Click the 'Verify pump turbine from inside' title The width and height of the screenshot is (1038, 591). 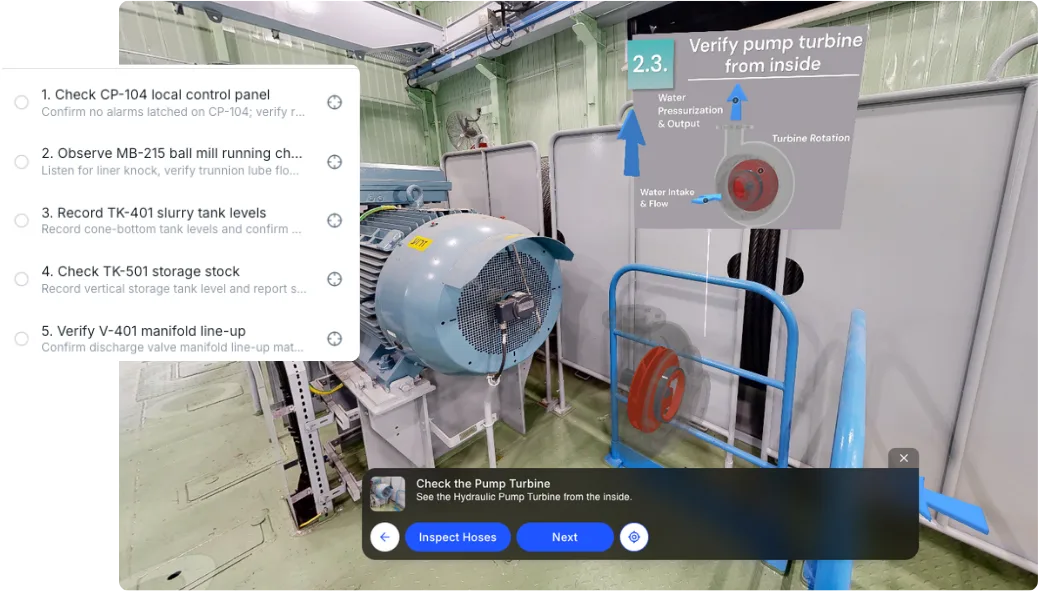(x=775, y=54)
